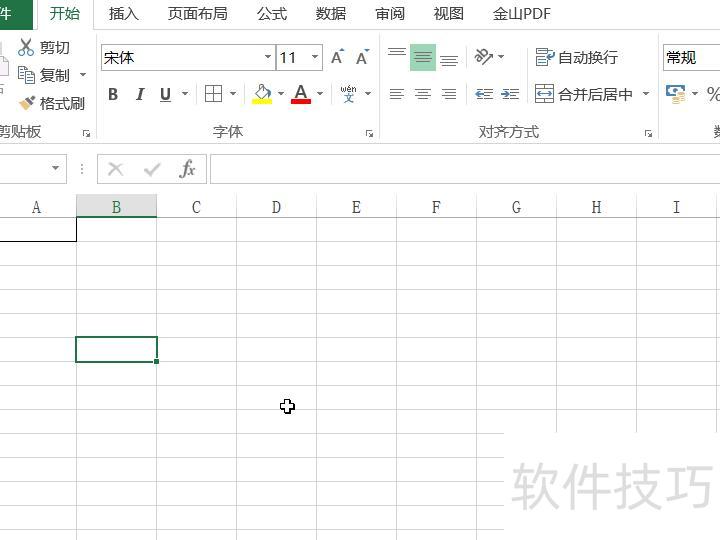Click the Cut scissors icon
The height and width of the screenshot is (540, 720).
[26, 47]
